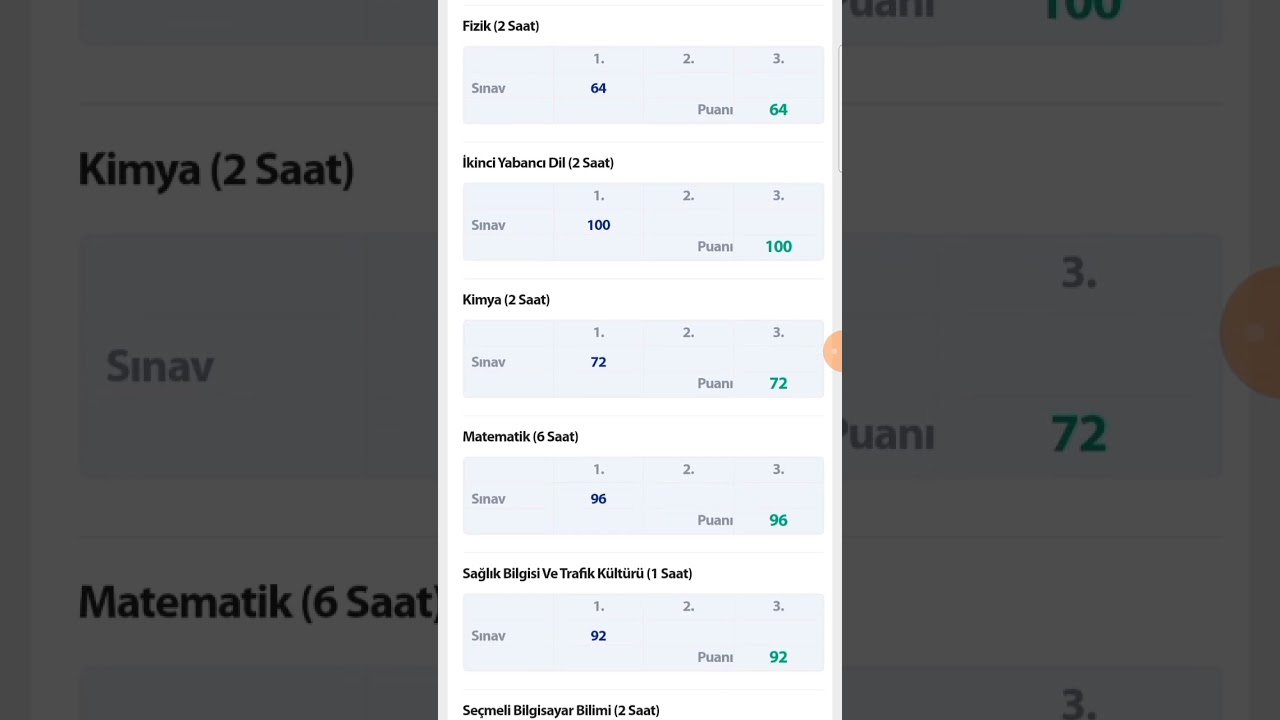
Task: Click Sağlık Bilgisi green Puanı value 92
Action: (778, 658)
